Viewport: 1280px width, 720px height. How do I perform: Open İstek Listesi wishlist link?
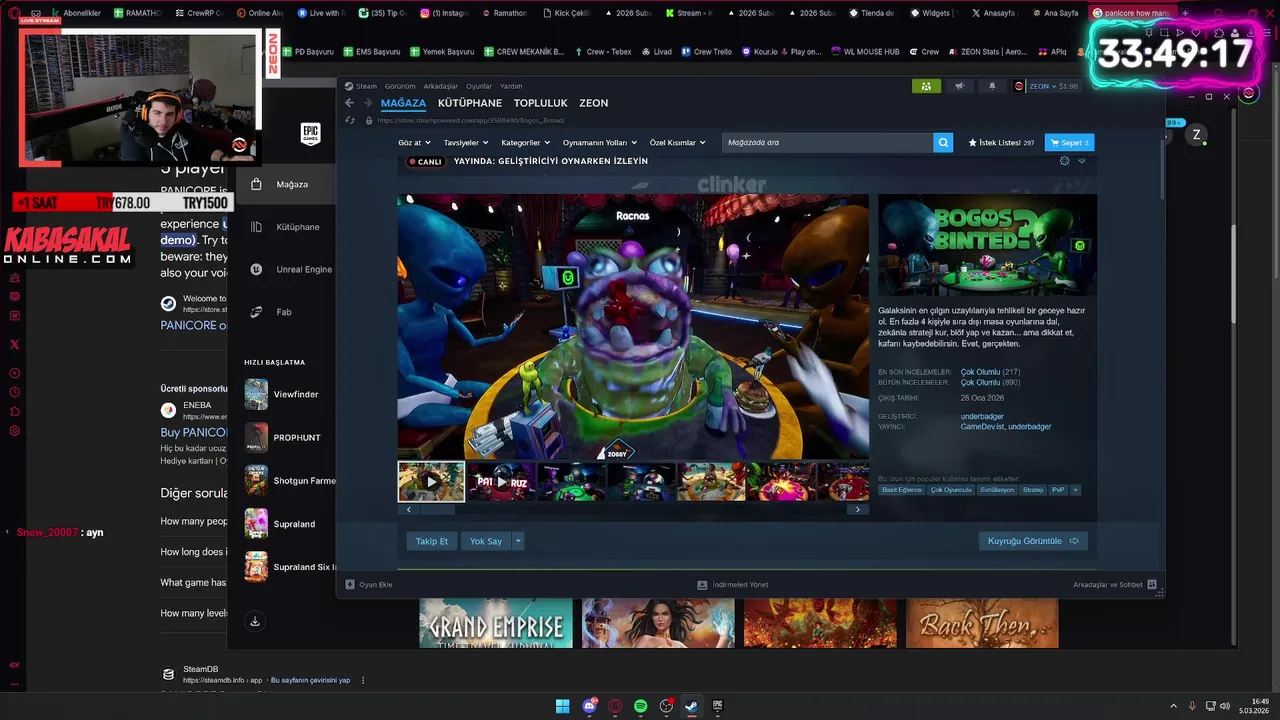(1001, 143)
